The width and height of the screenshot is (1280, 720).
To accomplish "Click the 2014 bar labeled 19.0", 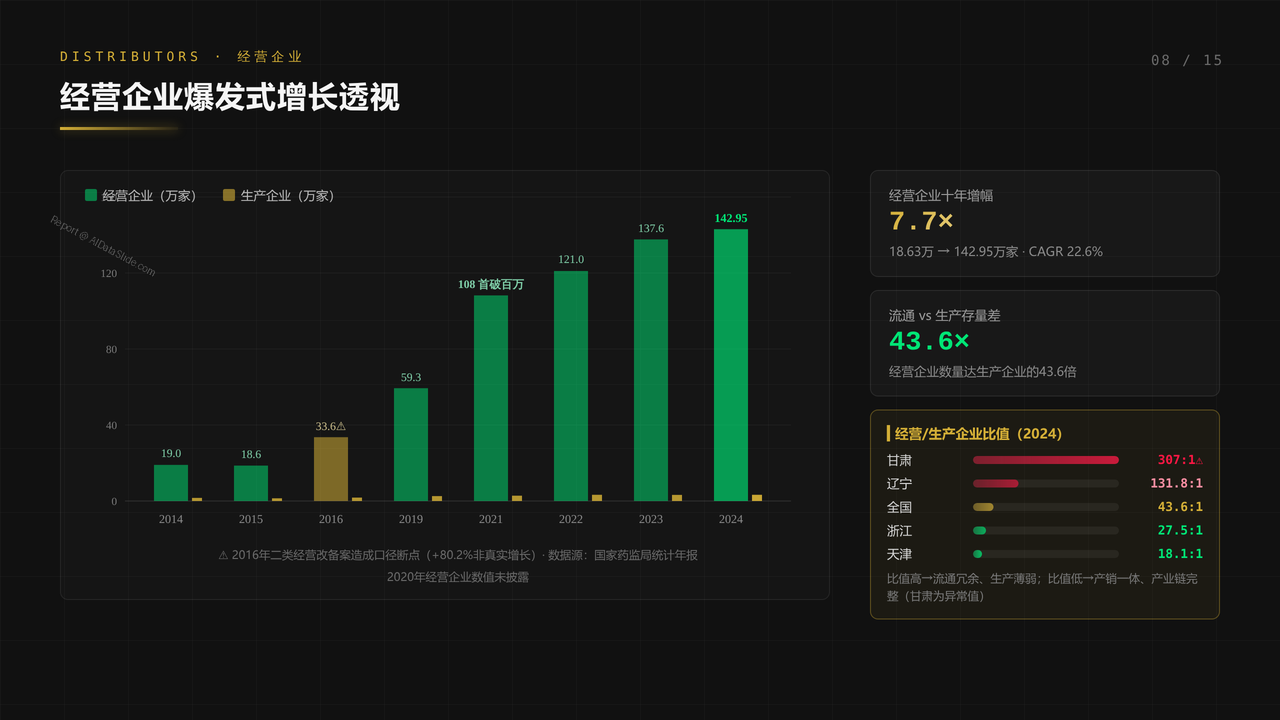I will (171, 483).
